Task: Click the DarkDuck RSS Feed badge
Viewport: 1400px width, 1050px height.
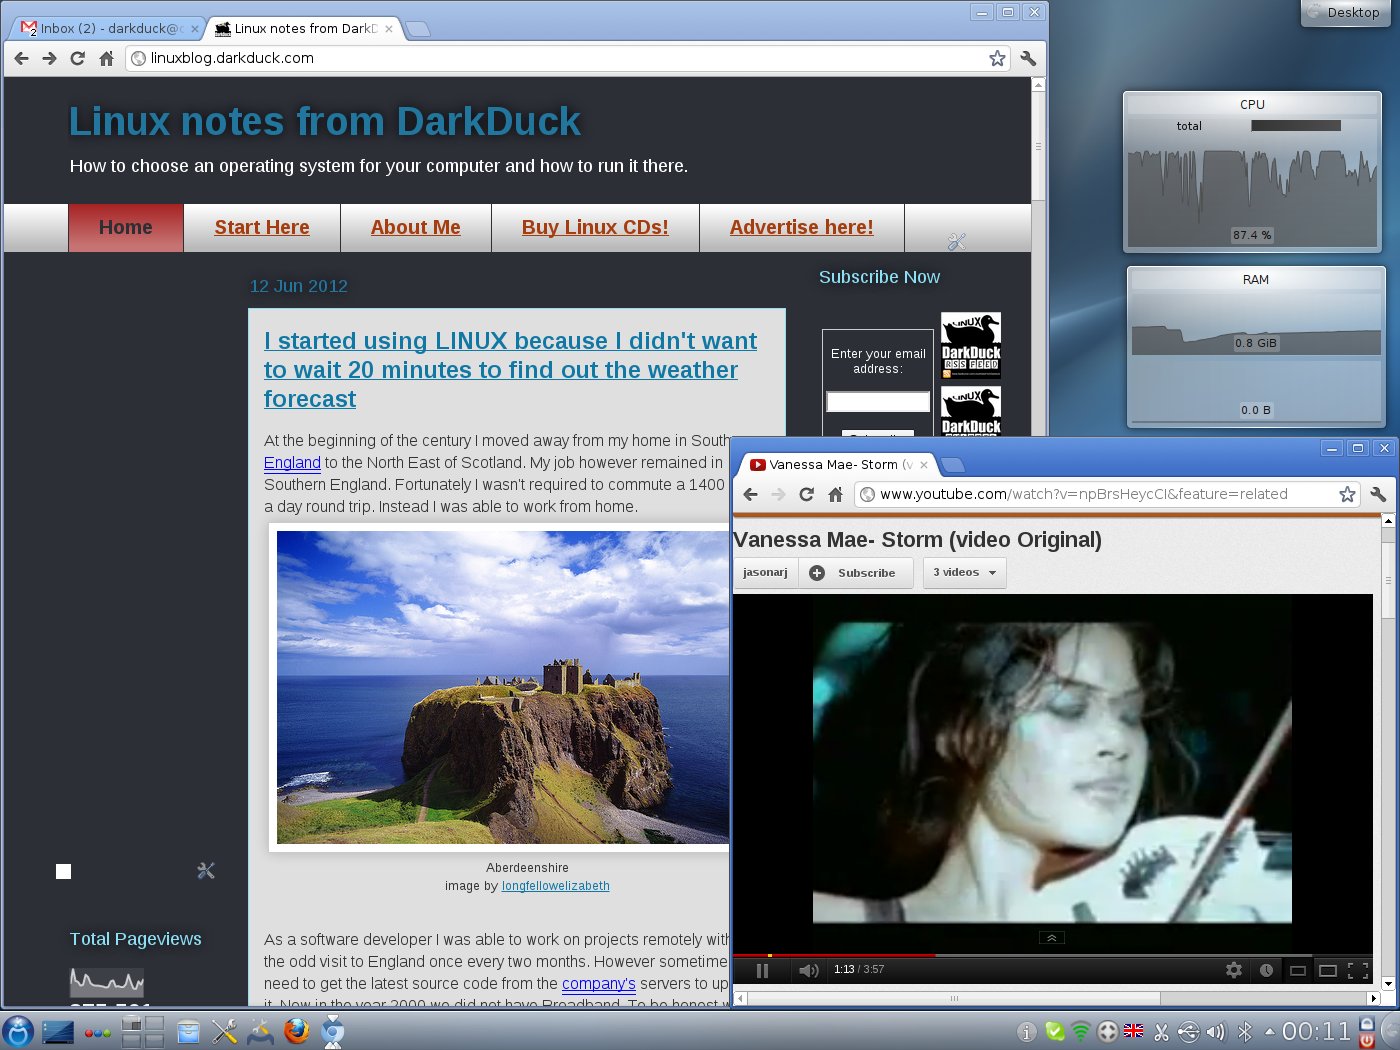Action: [971, 345]
